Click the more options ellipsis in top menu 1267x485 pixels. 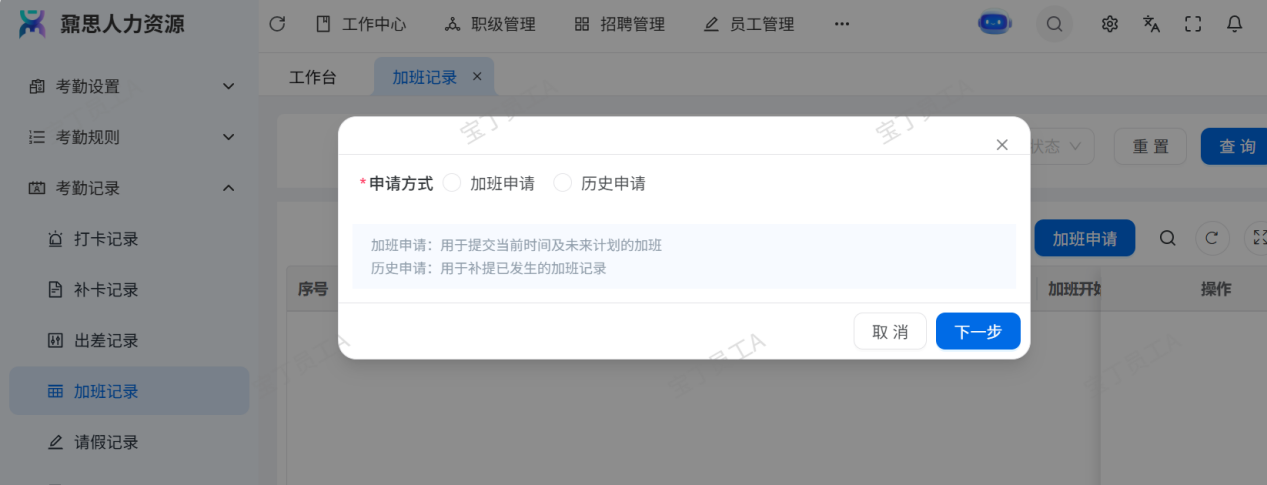tap(842, 24)
